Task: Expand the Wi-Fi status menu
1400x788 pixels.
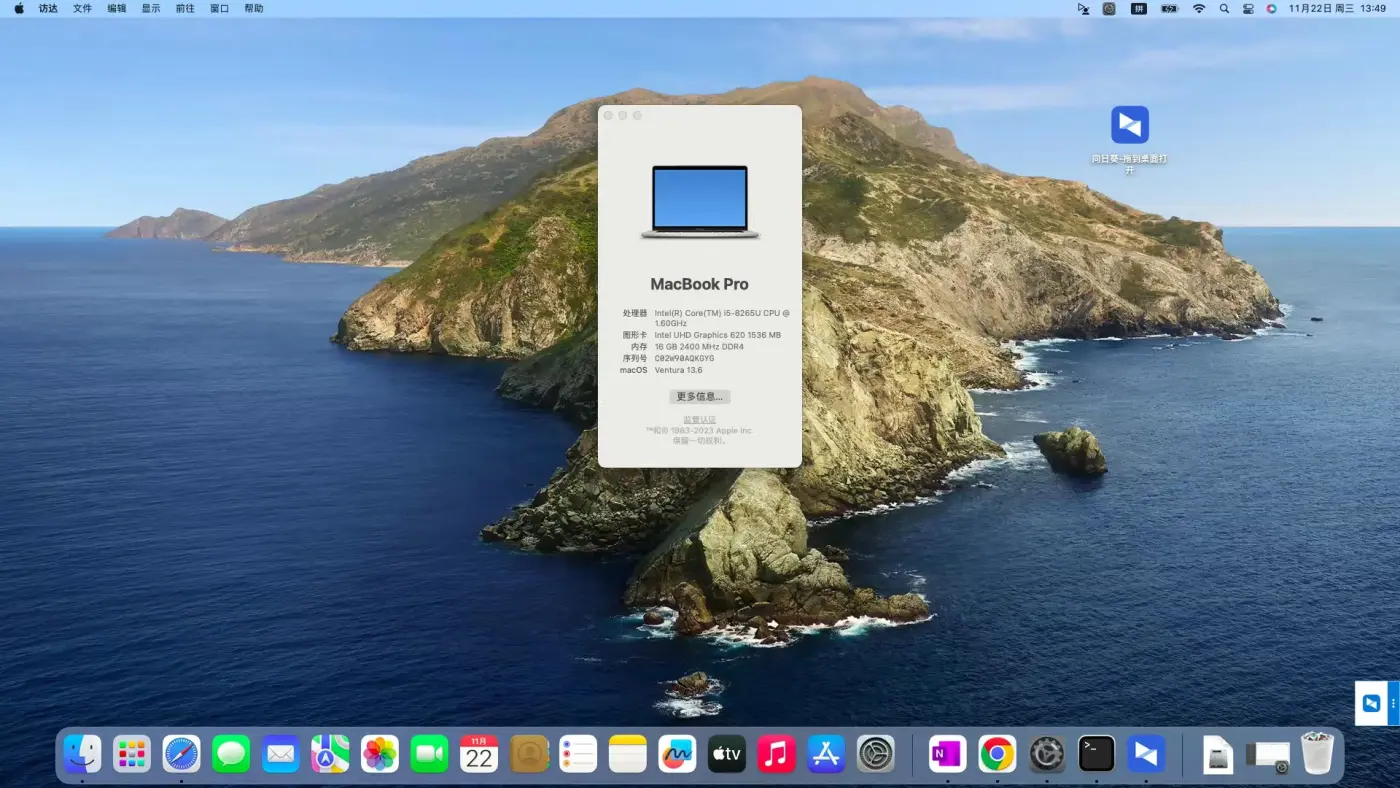Action: (x=1198, y=9)
